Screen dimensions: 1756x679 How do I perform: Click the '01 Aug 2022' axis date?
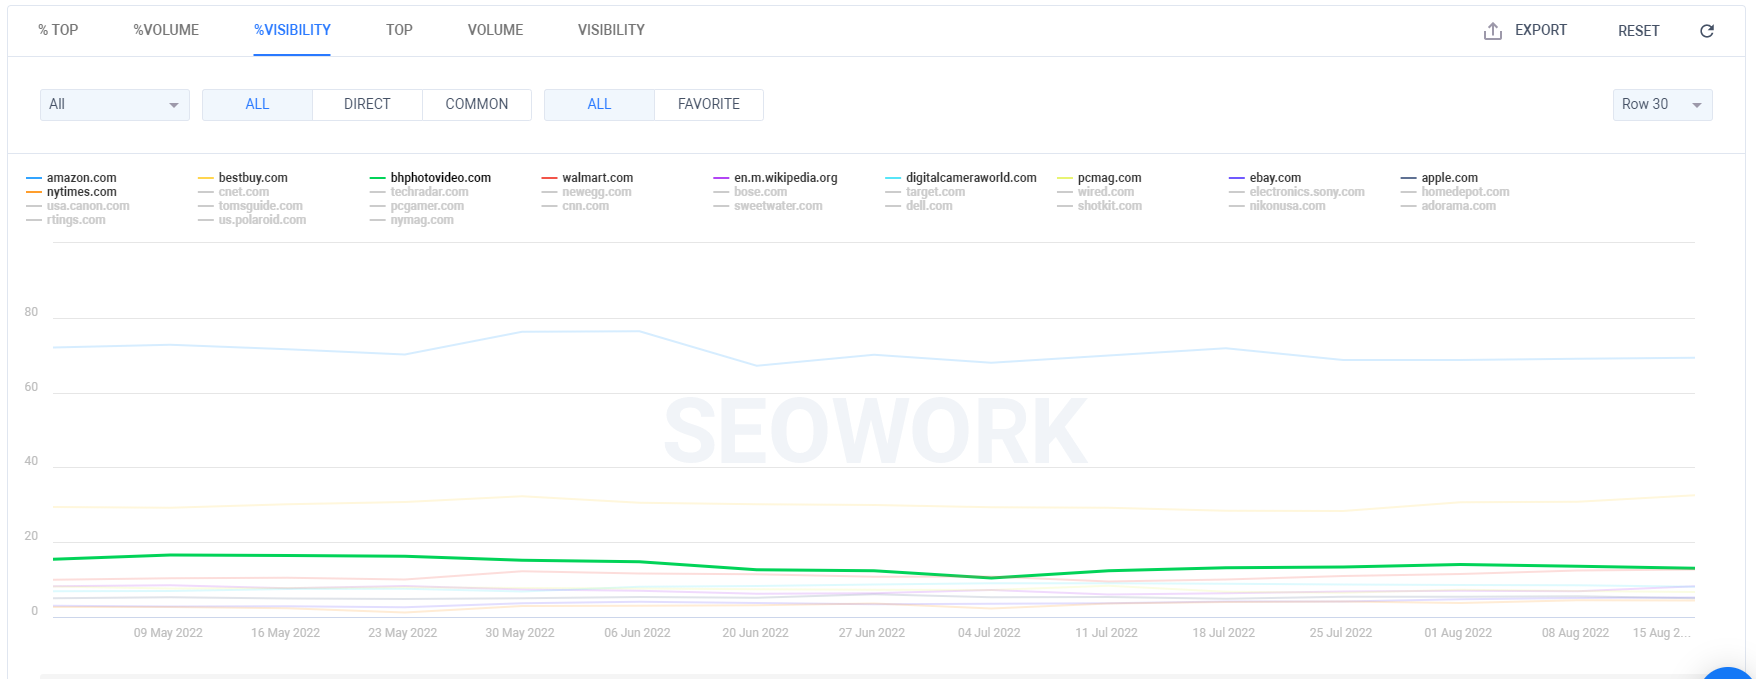coord(1458,633)
